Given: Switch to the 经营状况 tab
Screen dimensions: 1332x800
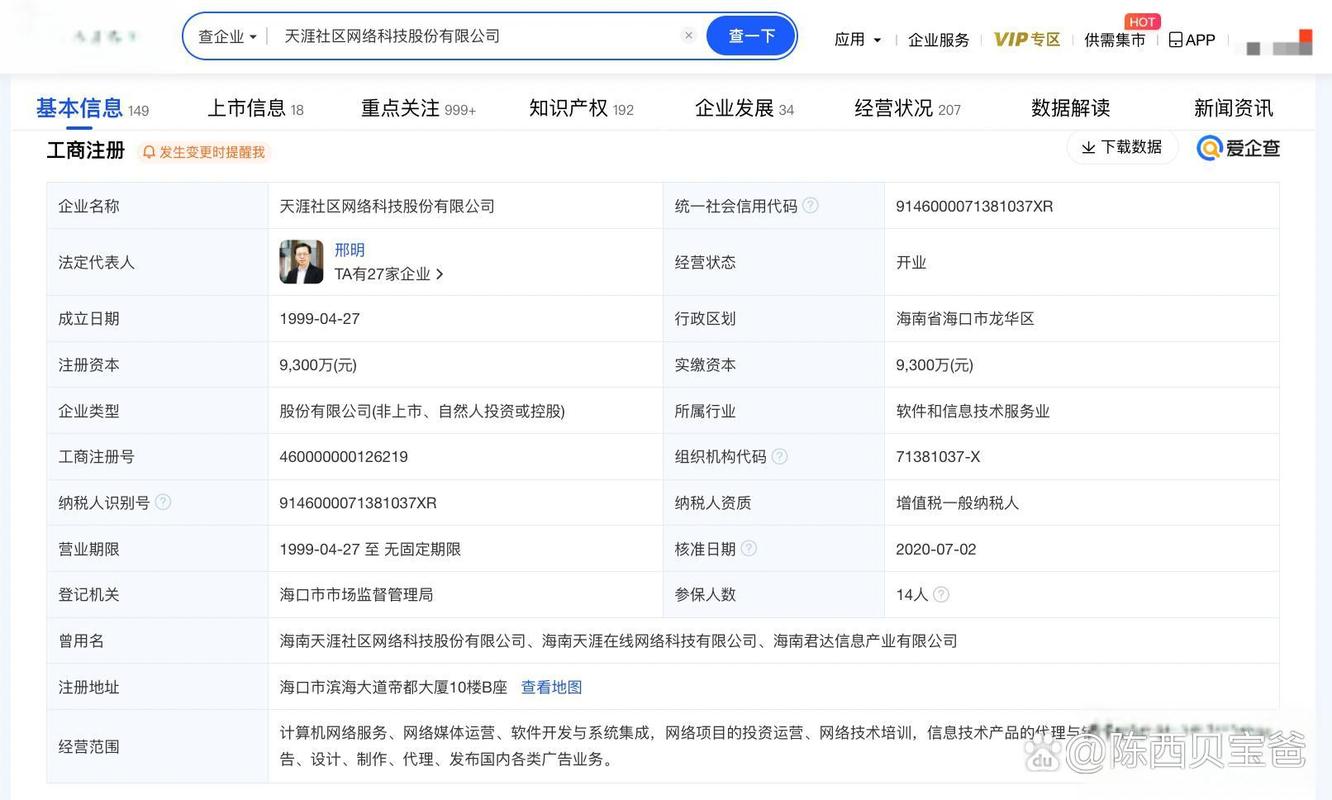Looking at the screenshot, I should 907,108.
